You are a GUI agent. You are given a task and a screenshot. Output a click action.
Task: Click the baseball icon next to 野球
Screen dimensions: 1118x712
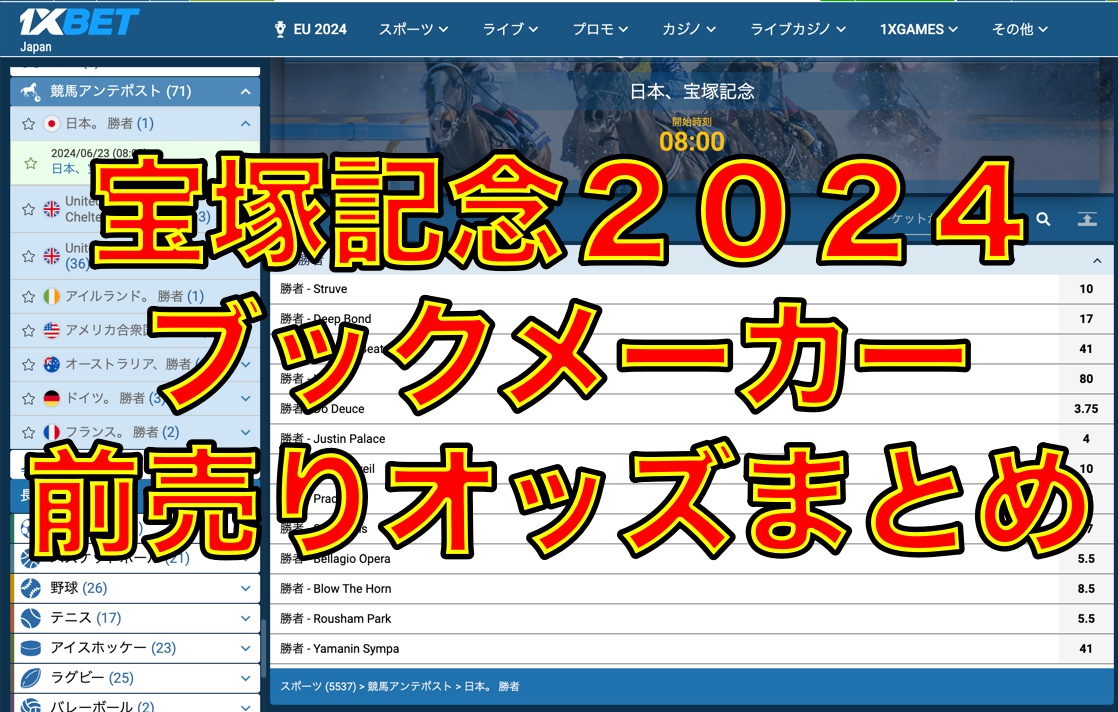pyautogui.click(x=31, y=588)
